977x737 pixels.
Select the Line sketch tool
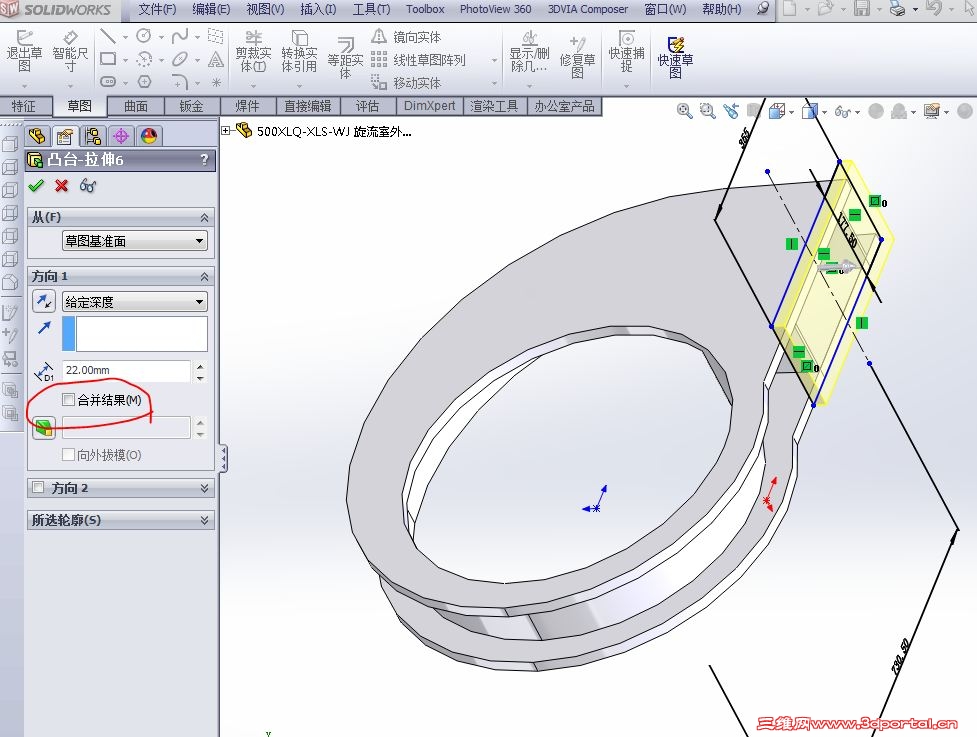coord(108,37)
